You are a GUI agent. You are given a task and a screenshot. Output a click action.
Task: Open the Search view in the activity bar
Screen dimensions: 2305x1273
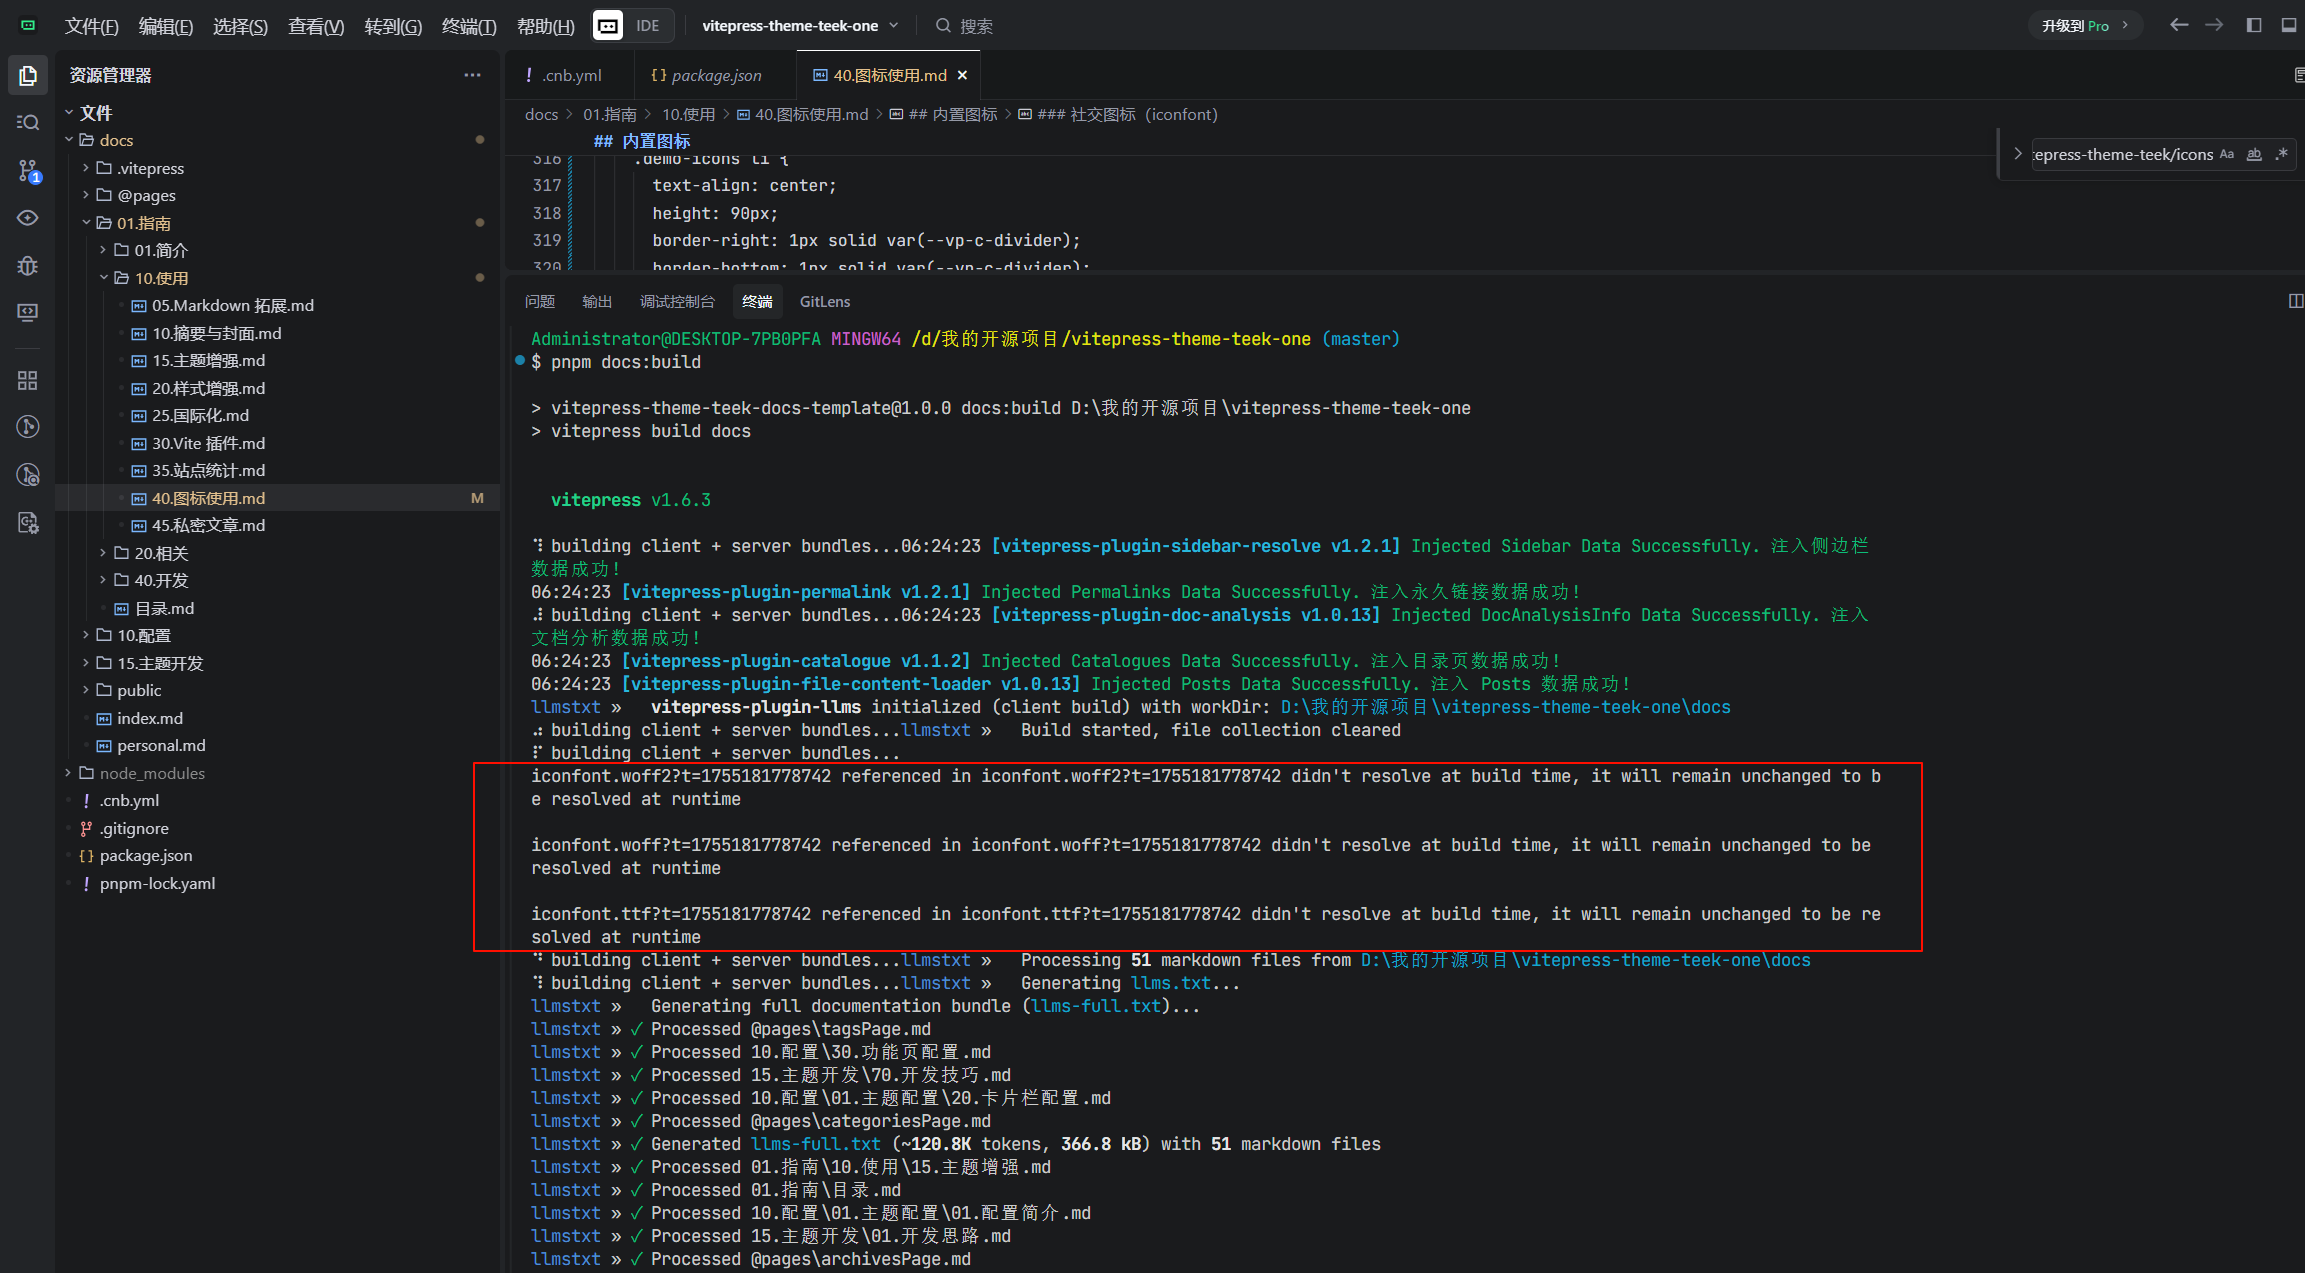(x=28, y=122)
